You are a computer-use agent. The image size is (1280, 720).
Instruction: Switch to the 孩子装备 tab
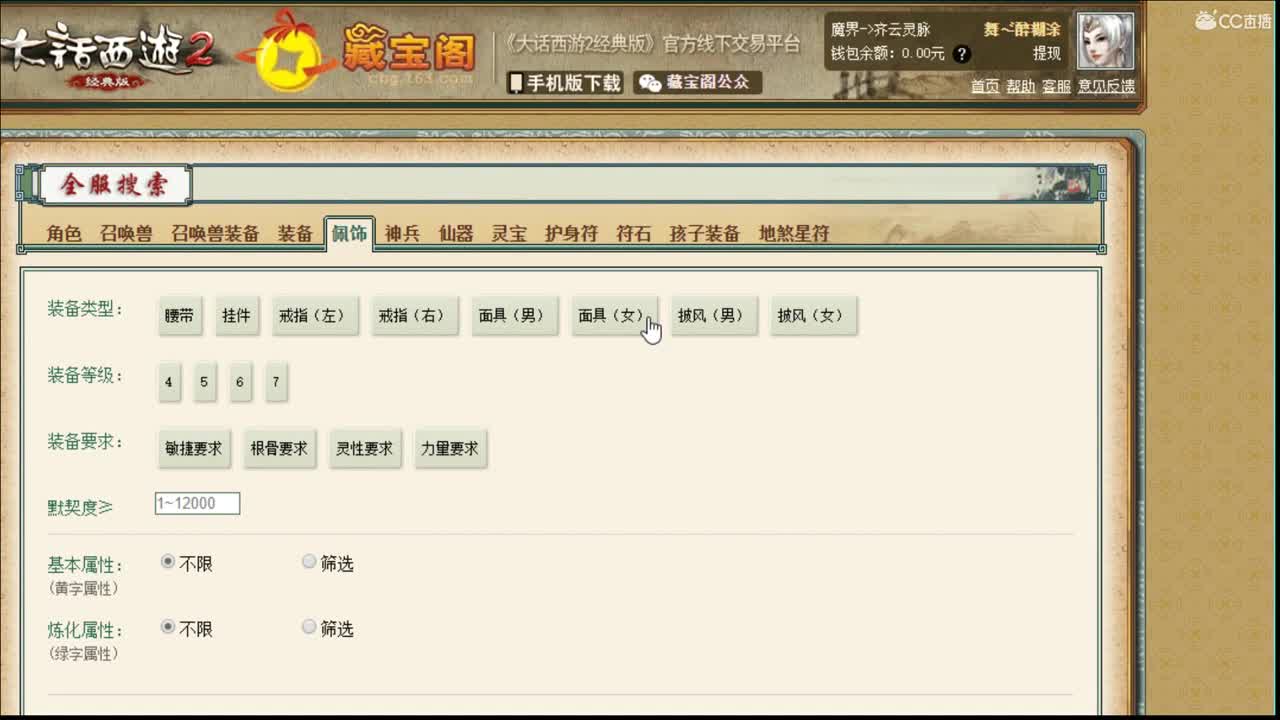click(x=705, y=234)
